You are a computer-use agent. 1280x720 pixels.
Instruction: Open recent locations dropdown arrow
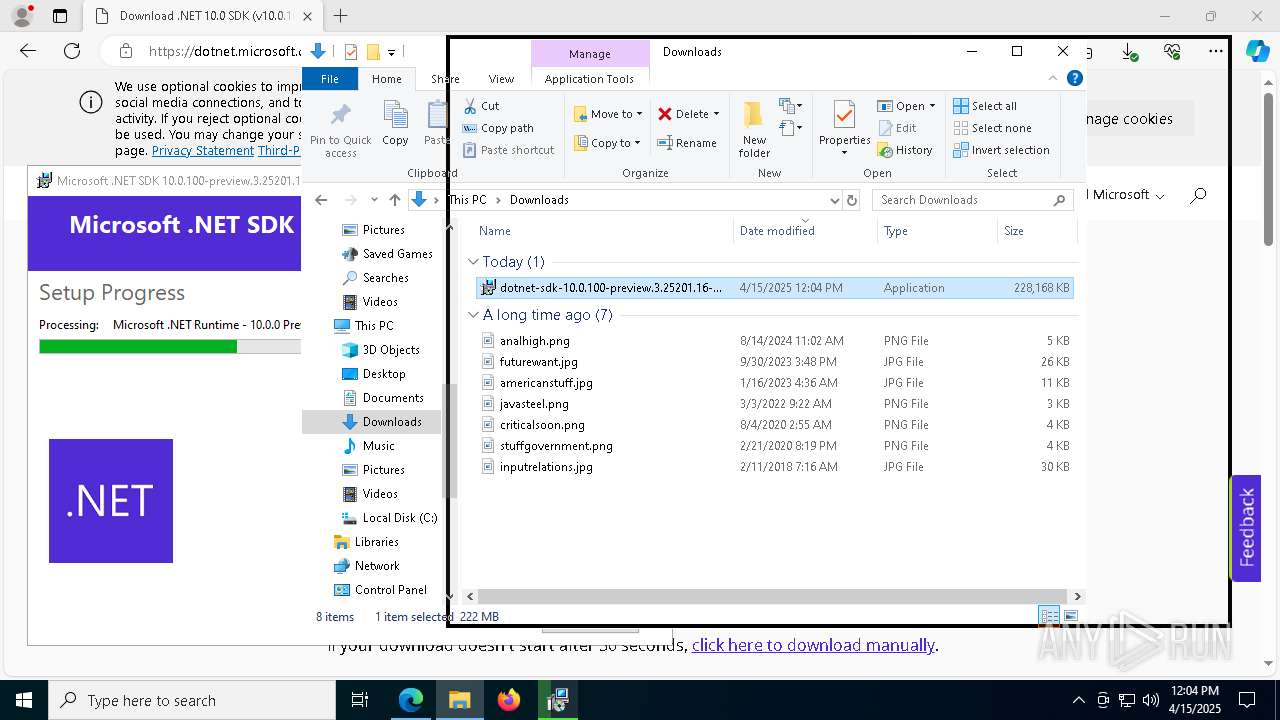(372, 200)
